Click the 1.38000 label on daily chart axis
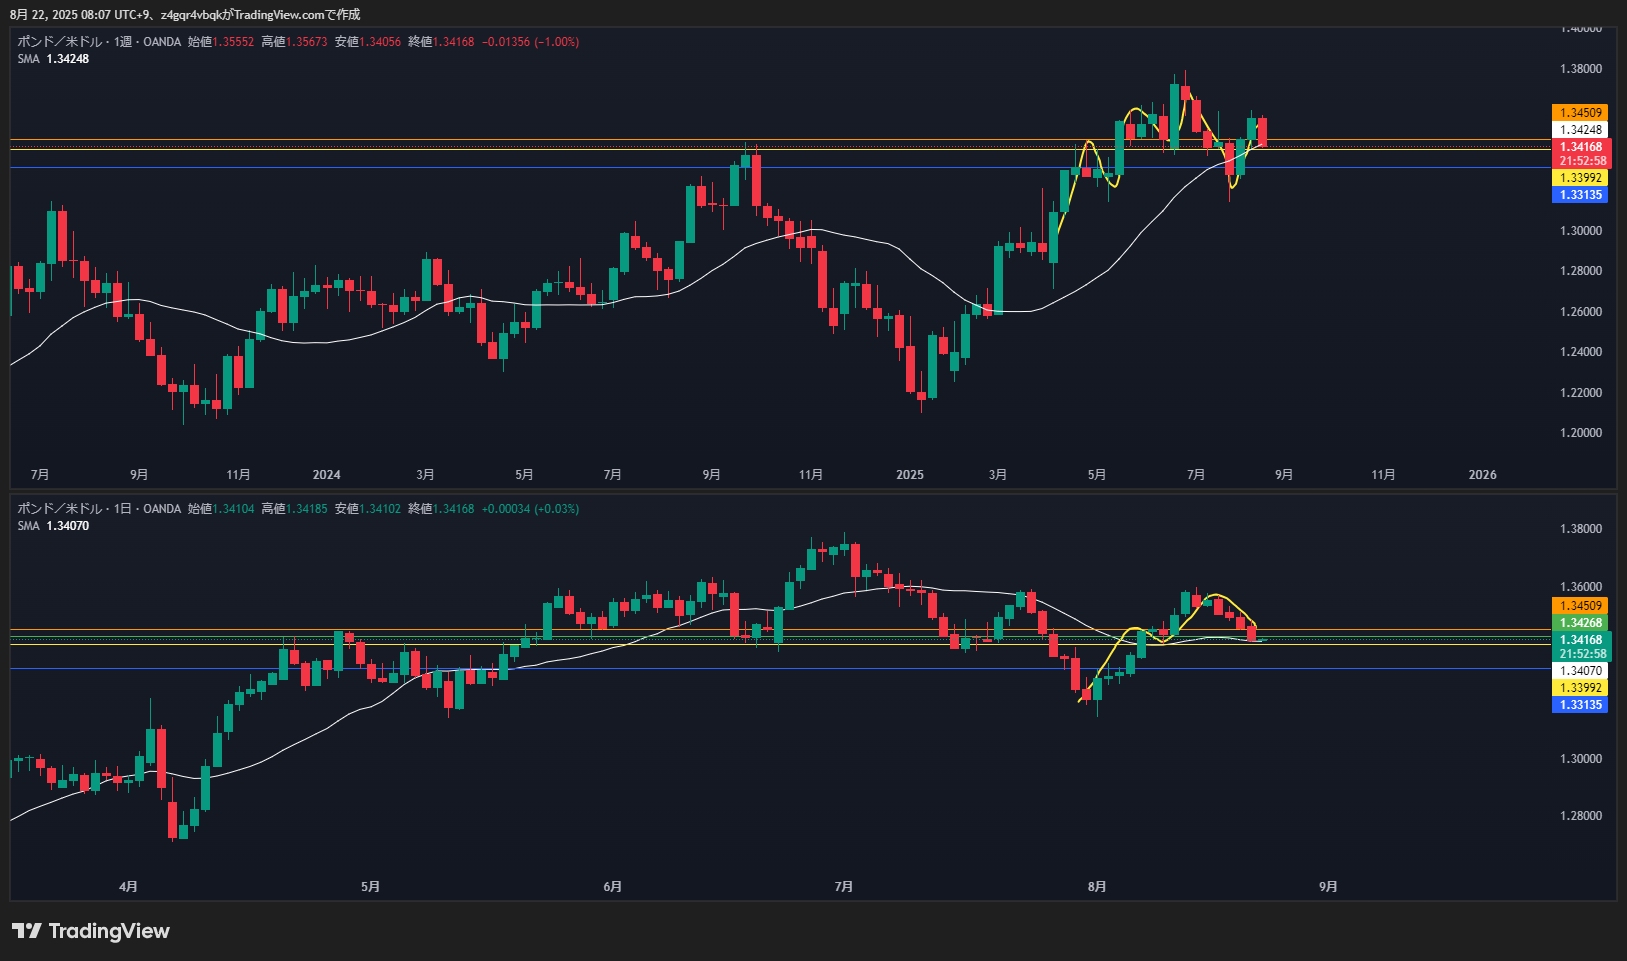The image size is (1627, 961). (1580, 529)
